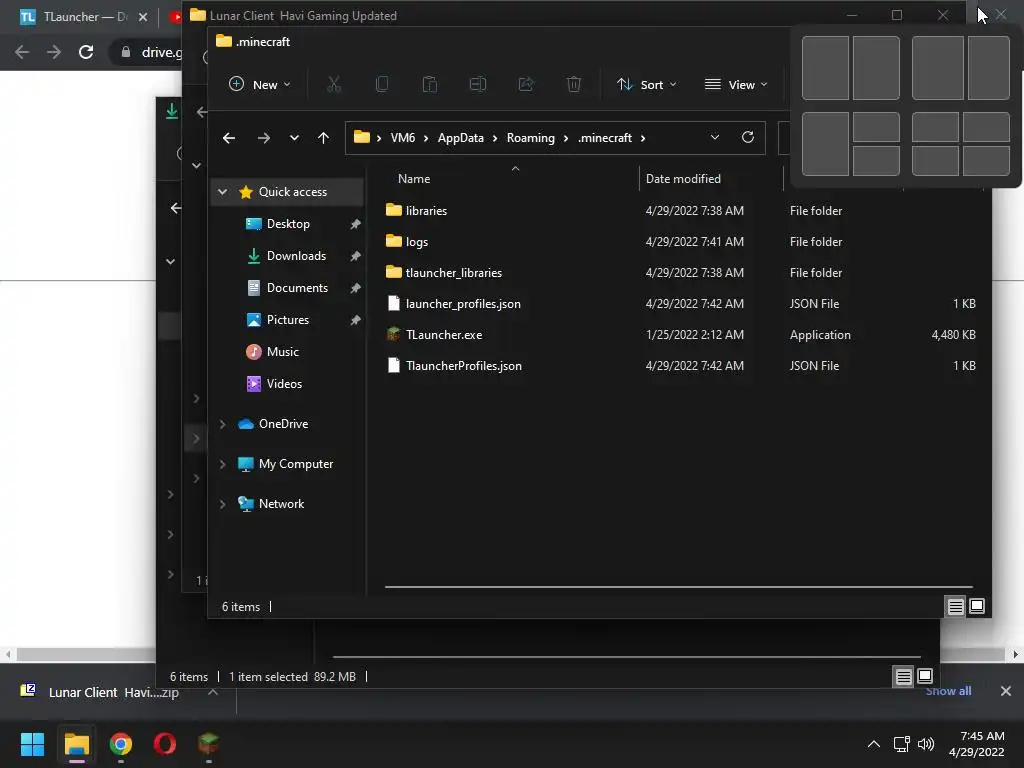Sort files by Name column header
Viewport: 1024px width, 768px height.
pyautogui.click(x=414, y=179)
